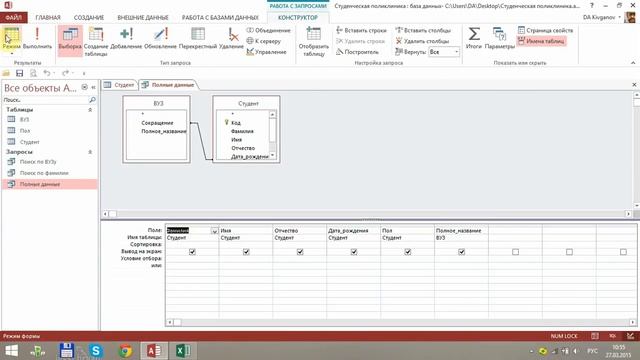Screen dimensions: 640x360
Task: Click Вставить строки
Action: (361, 30)
